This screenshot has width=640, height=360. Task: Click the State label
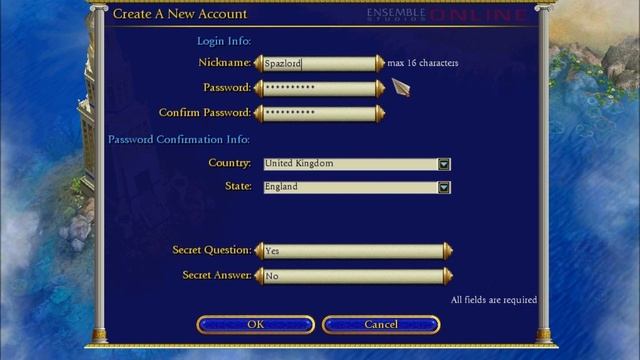coord(238,186)
